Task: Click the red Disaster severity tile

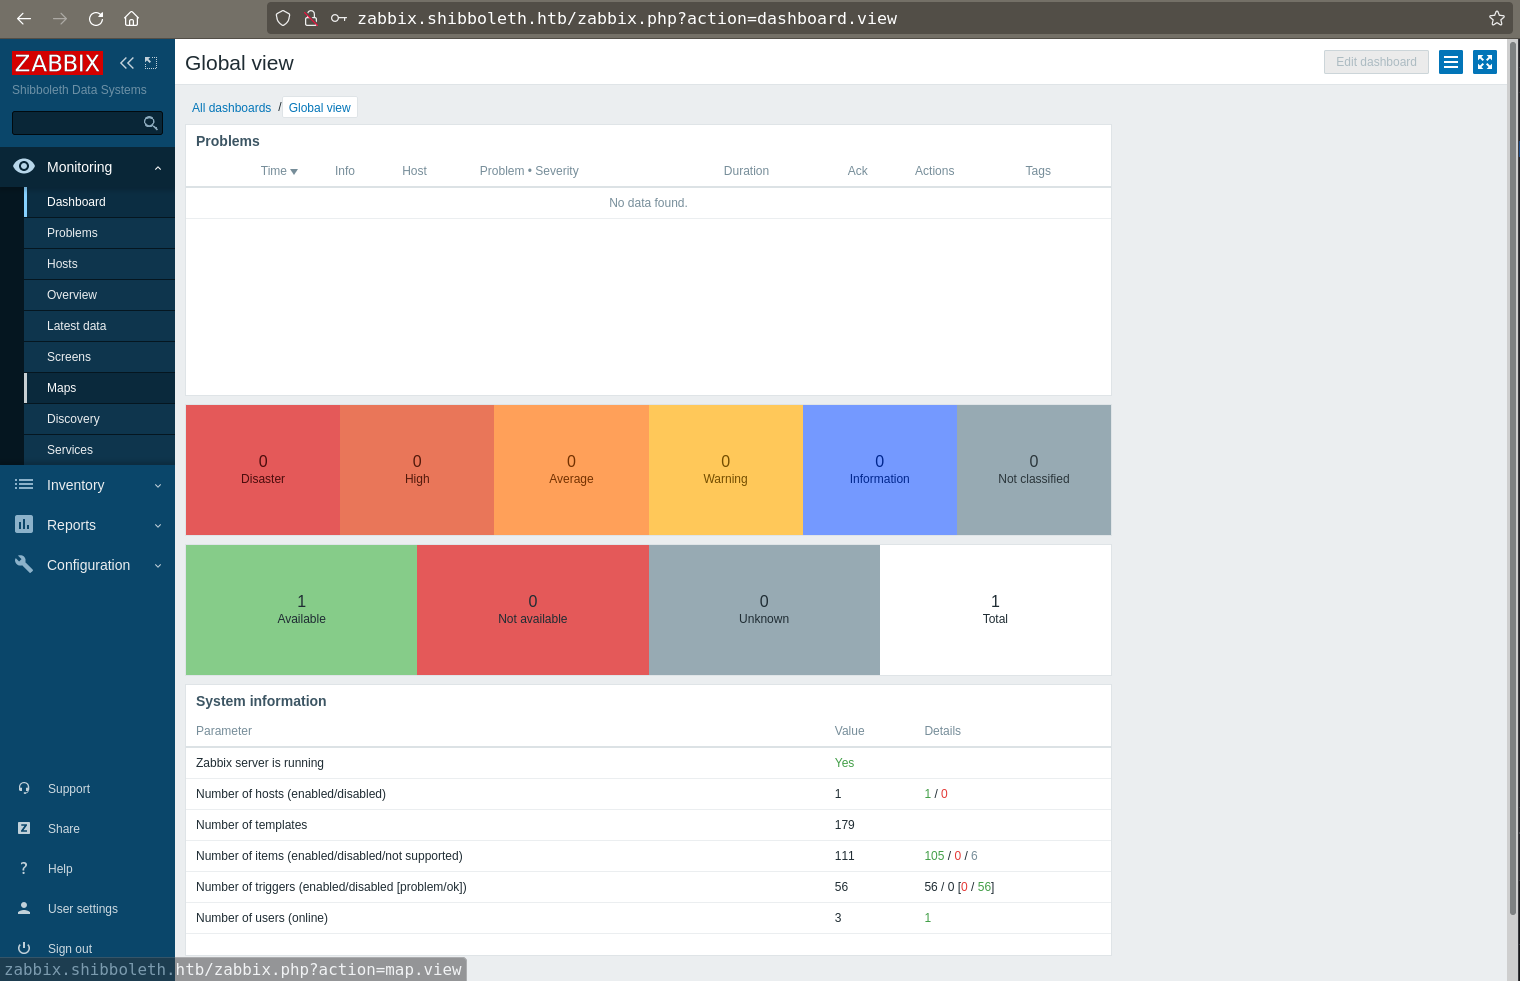Action: [263, 470]
